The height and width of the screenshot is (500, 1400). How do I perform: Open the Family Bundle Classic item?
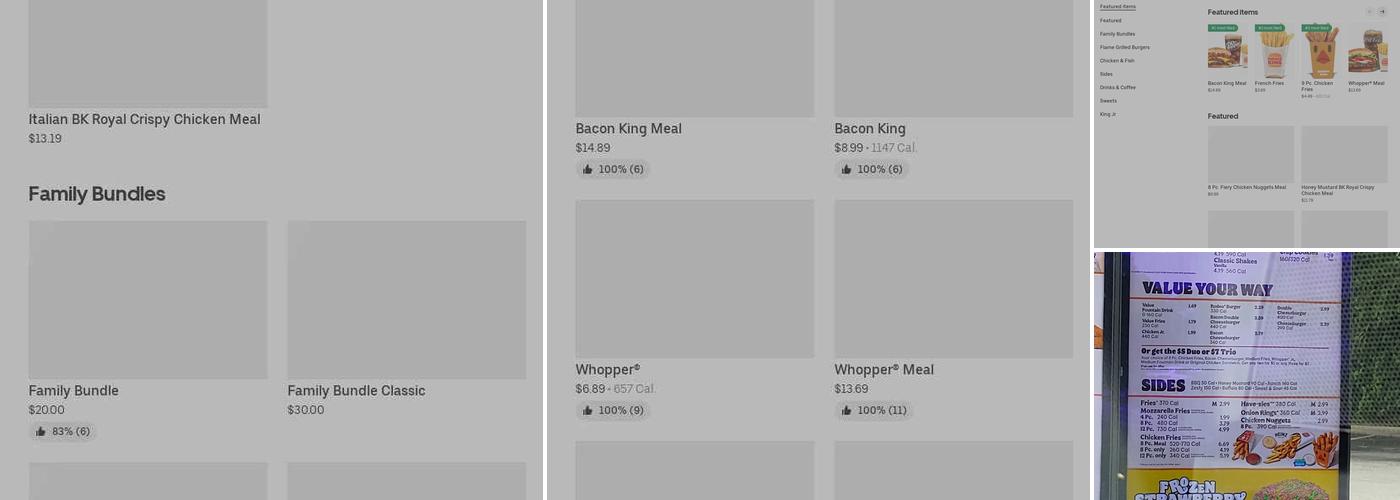356,391
